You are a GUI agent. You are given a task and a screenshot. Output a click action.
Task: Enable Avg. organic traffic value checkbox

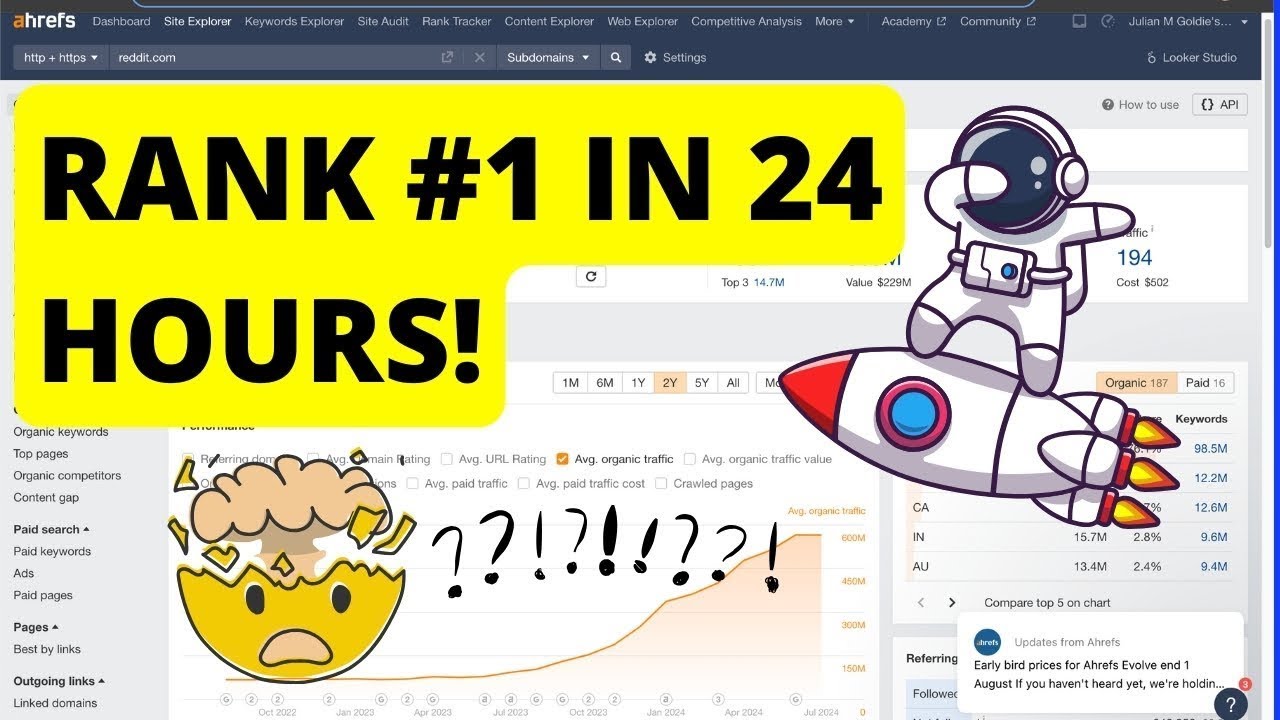click(x=690, y=459)
